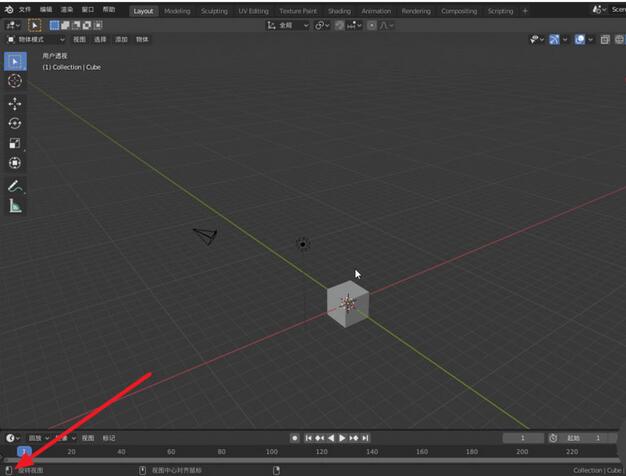Switch to the Layout workspace tab
Image resolution: width=626 pixels, height=476 pixels.
coord(143,11)
